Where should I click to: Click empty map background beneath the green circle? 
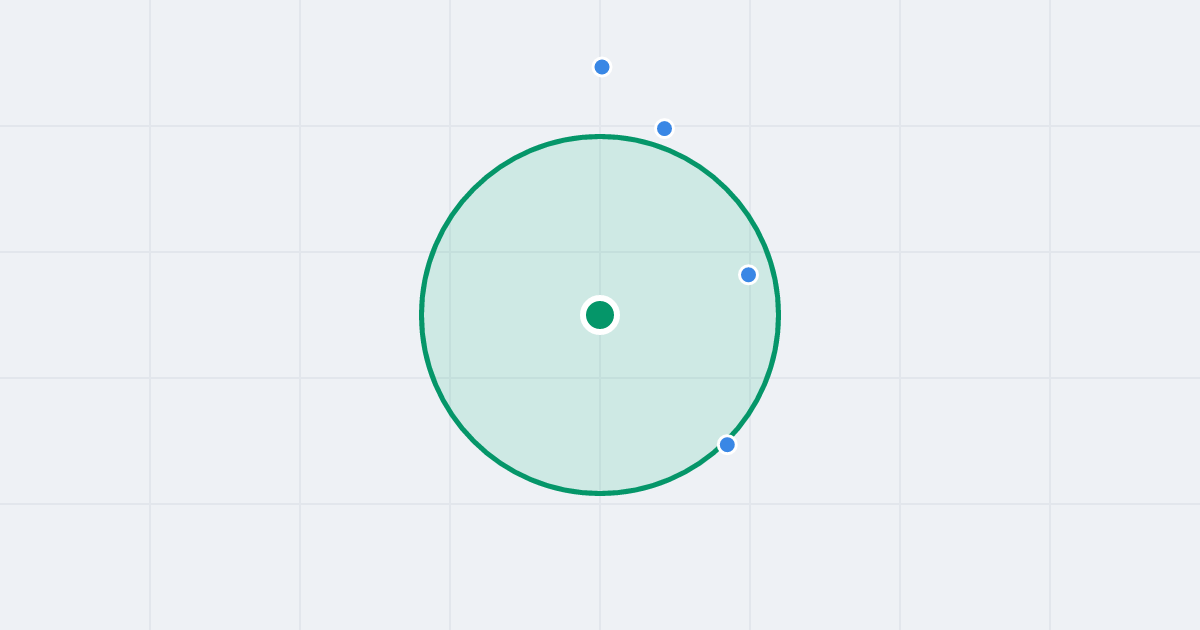pos(600,565)
